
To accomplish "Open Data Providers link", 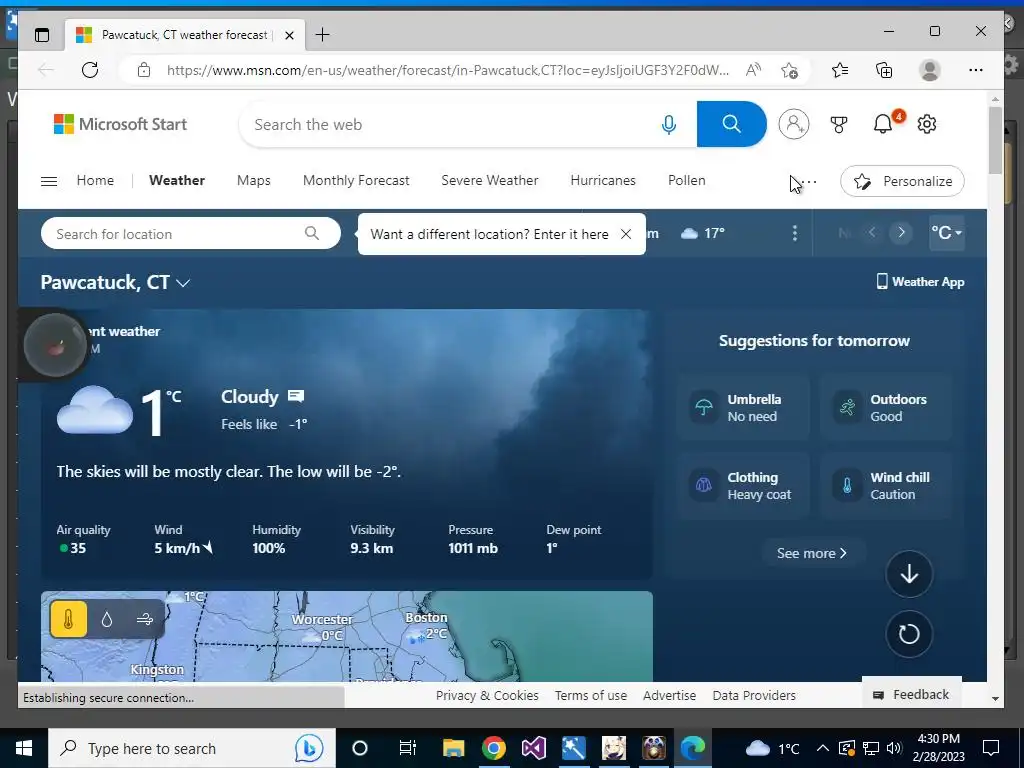I will tap(754, 696).
